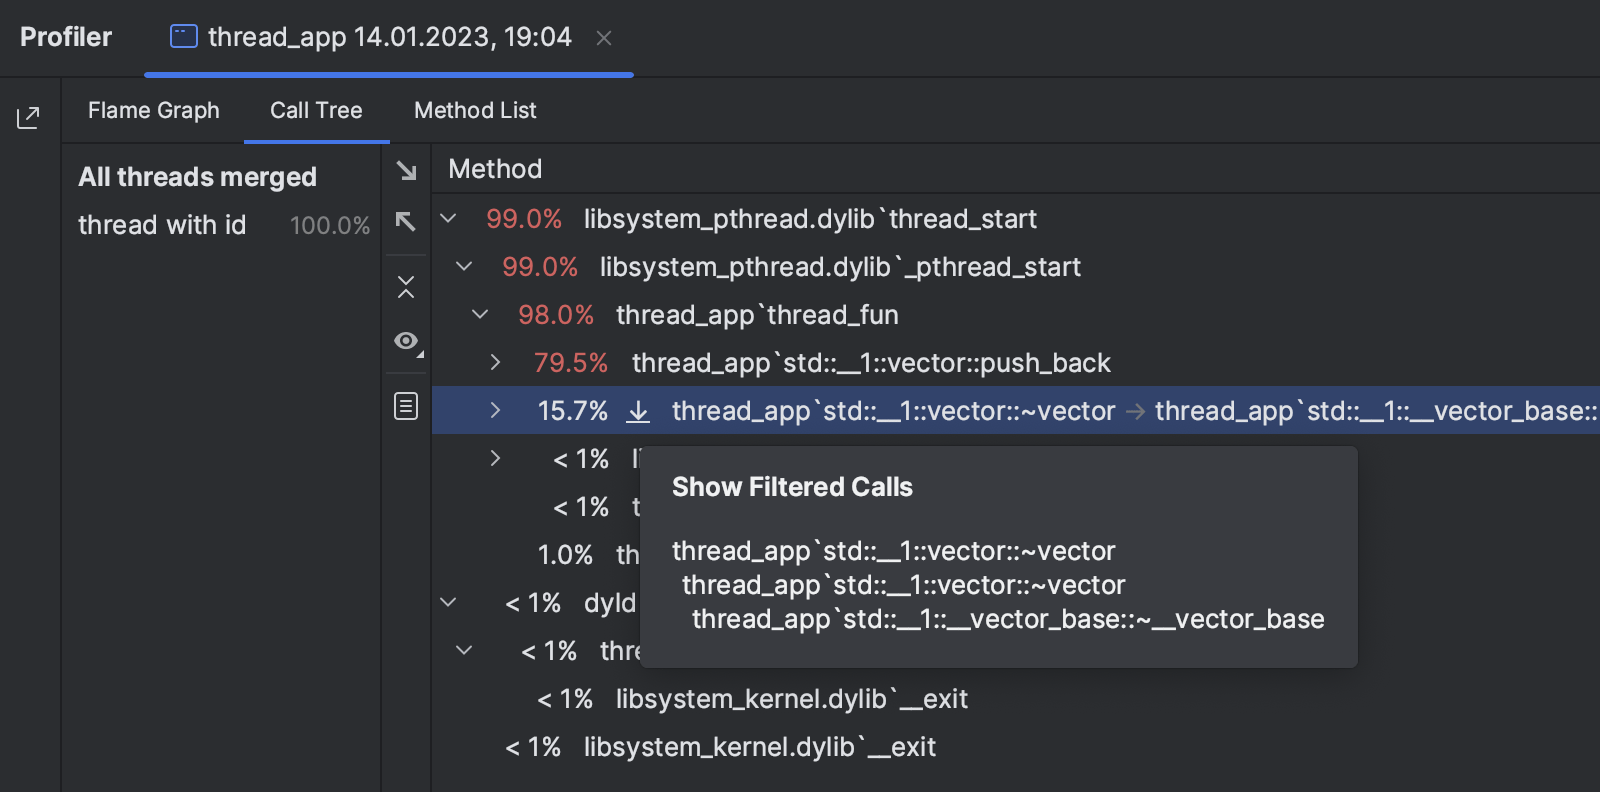Expand the vector::push_back node
1600x792 pixels.
(x=495, y=362)
